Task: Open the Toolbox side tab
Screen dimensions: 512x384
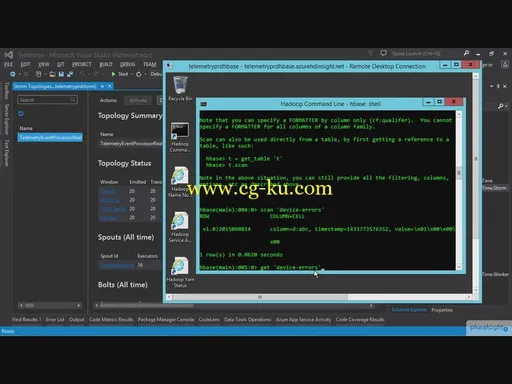Action: point(7,91)
